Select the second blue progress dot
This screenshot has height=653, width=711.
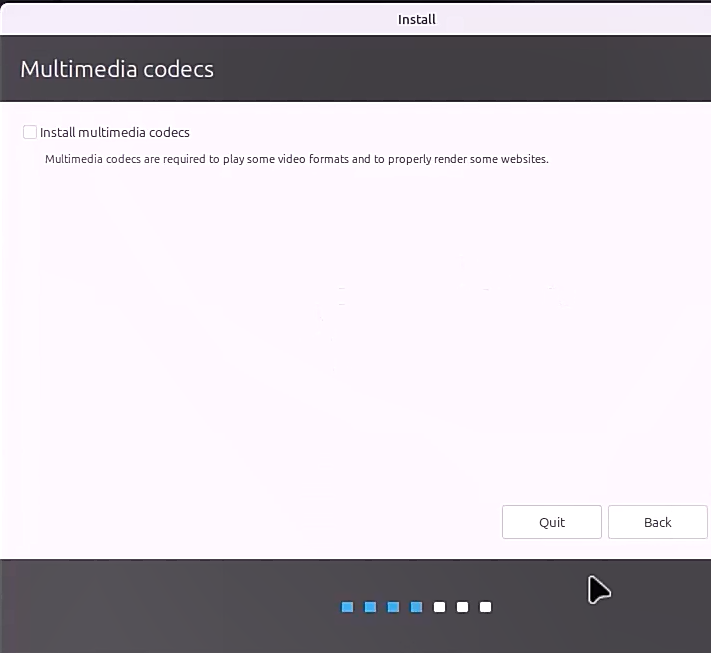pos(370,607)
